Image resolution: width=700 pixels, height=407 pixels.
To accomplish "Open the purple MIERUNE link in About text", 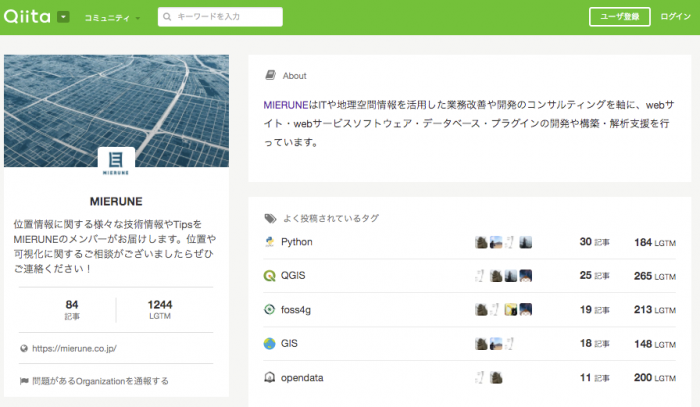I will pos(286,105).
